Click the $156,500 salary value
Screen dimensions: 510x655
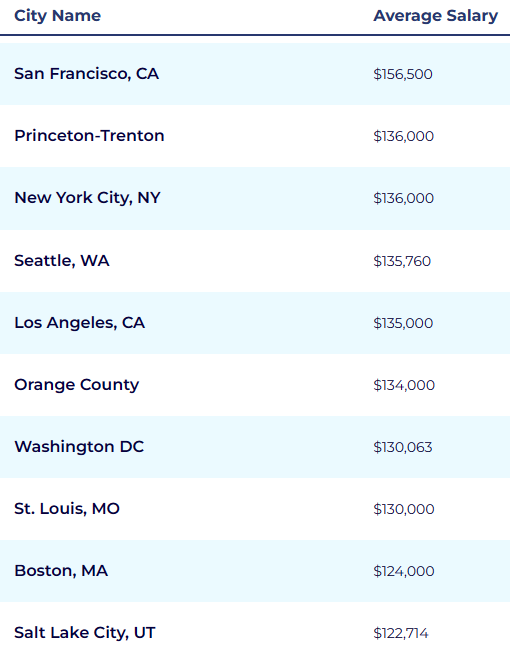coord(403,74)
